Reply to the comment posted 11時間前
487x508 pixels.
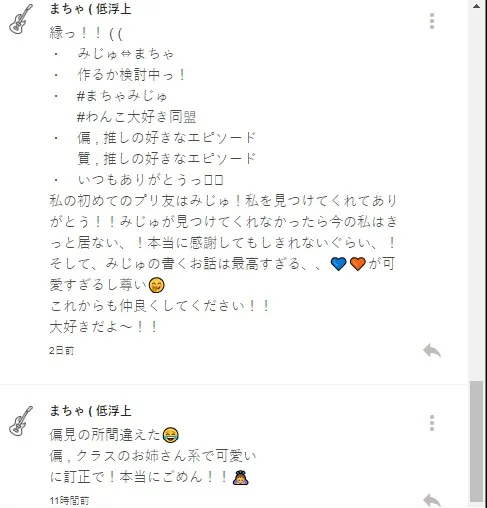(432, 500)
